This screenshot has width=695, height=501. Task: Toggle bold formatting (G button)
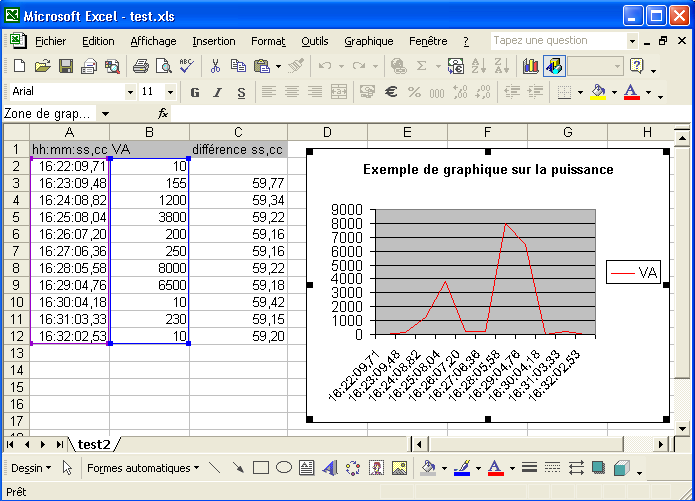coord(195,92)
